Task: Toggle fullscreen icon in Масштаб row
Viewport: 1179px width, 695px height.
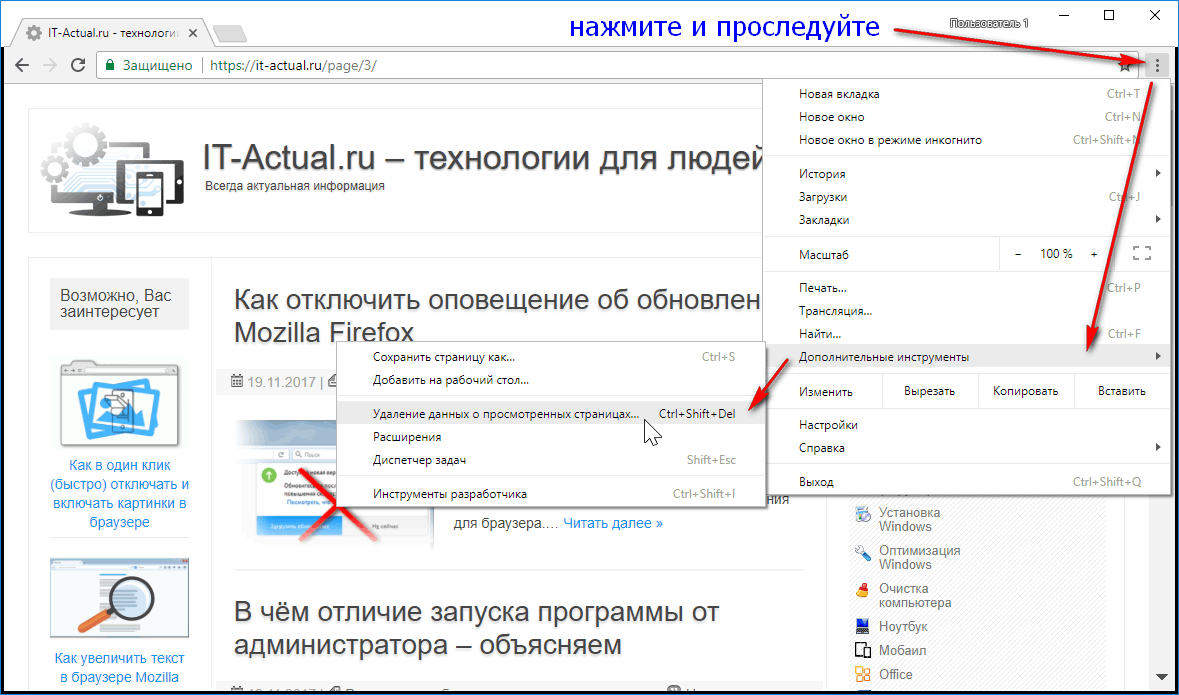Action: [x=1141, y=254]
